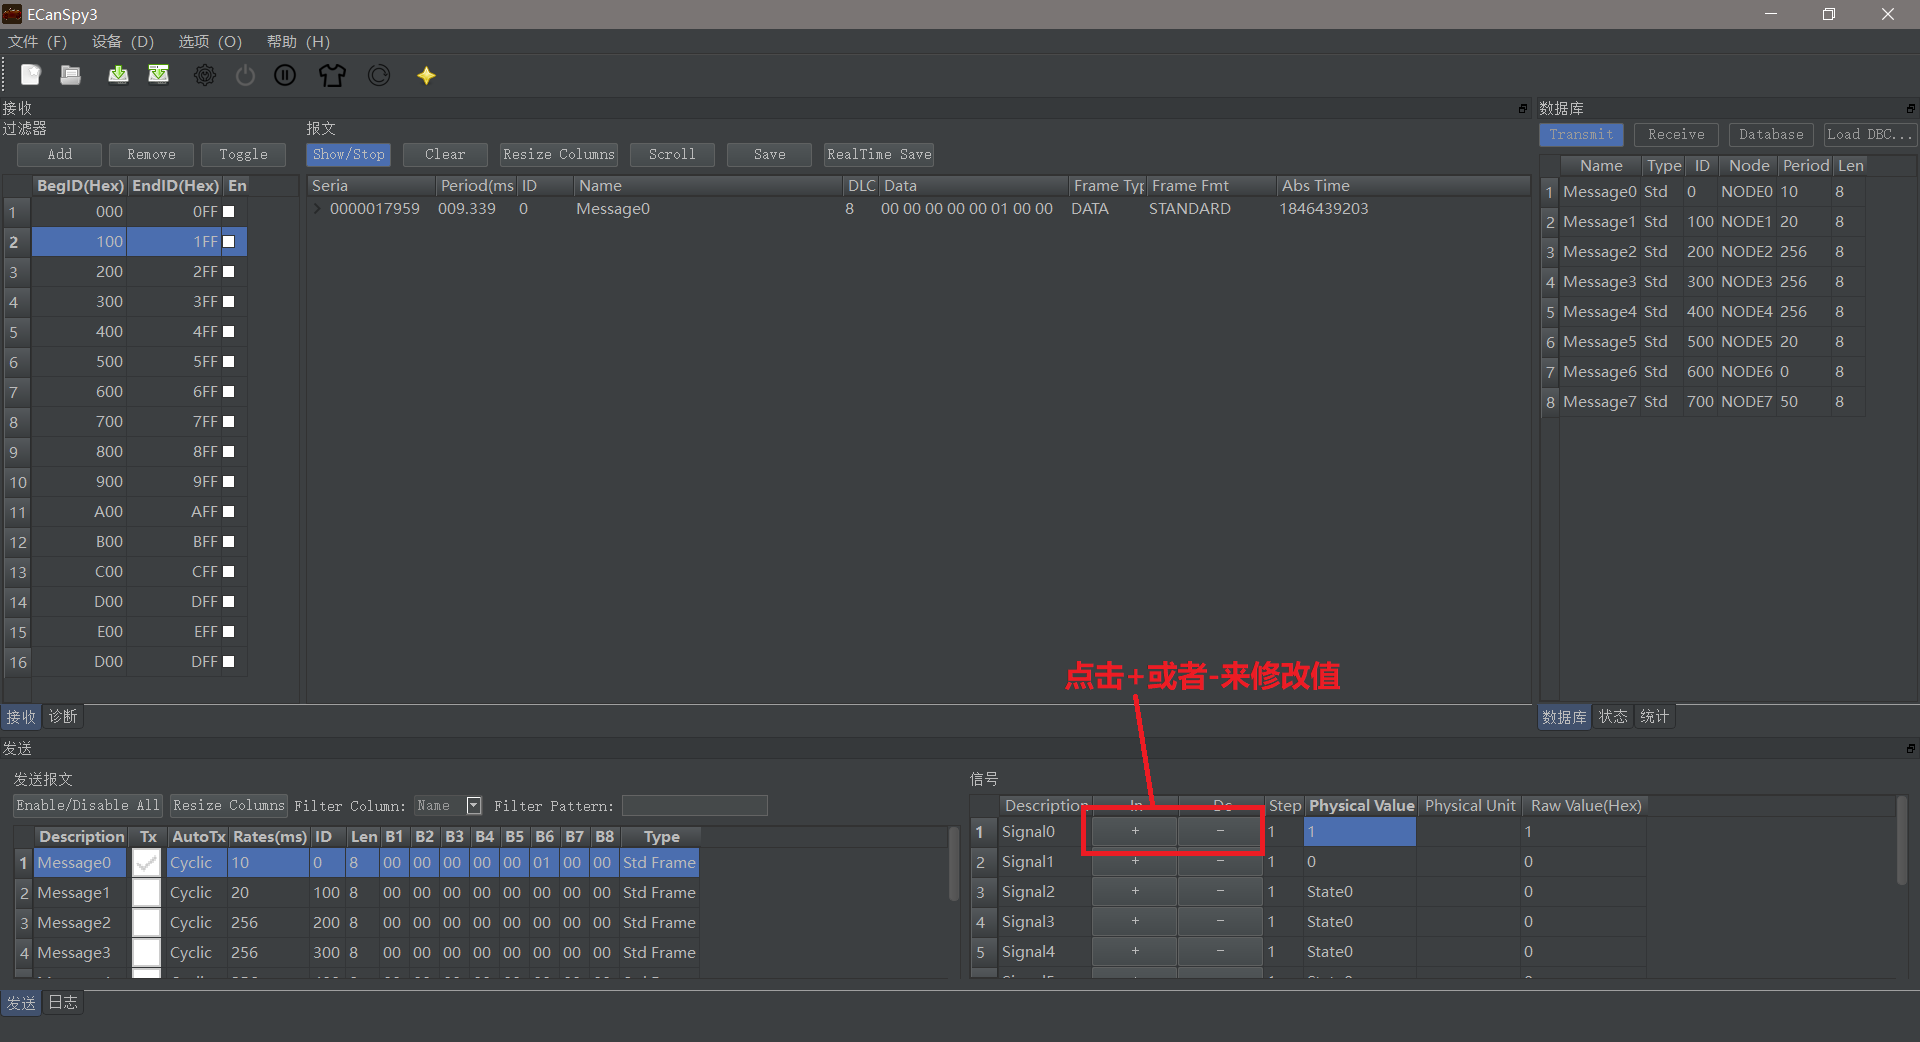Float the 发送 panel with its dock icon

1910,748
